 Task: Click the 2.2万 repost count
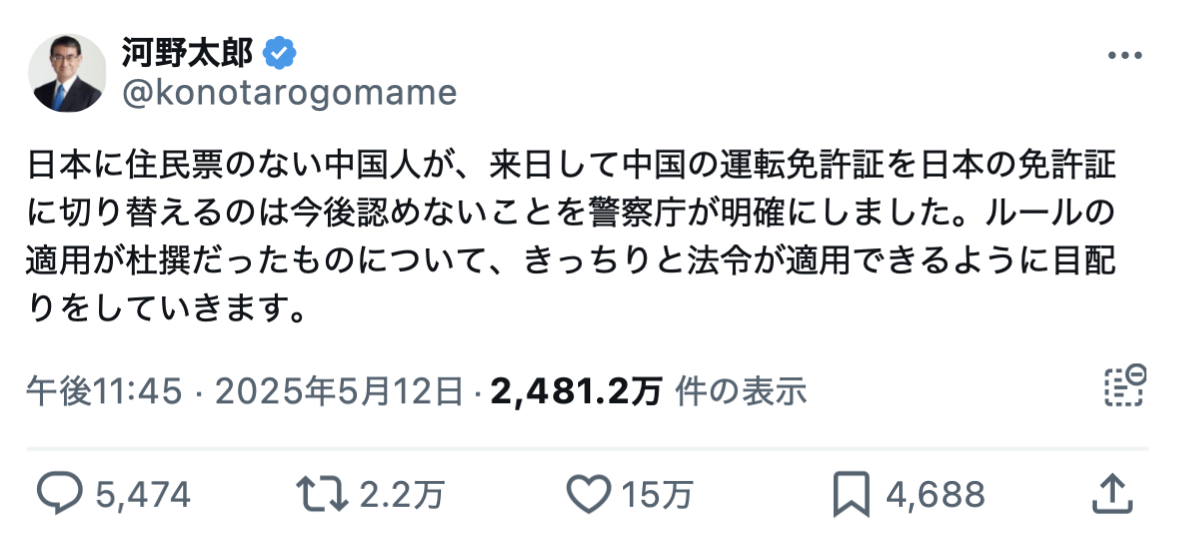[x=401, y=494]
